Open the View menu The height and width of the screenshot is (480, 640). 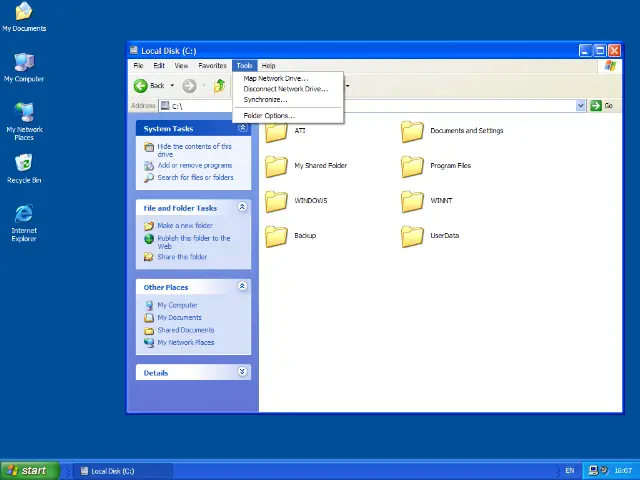click(181, 66)
